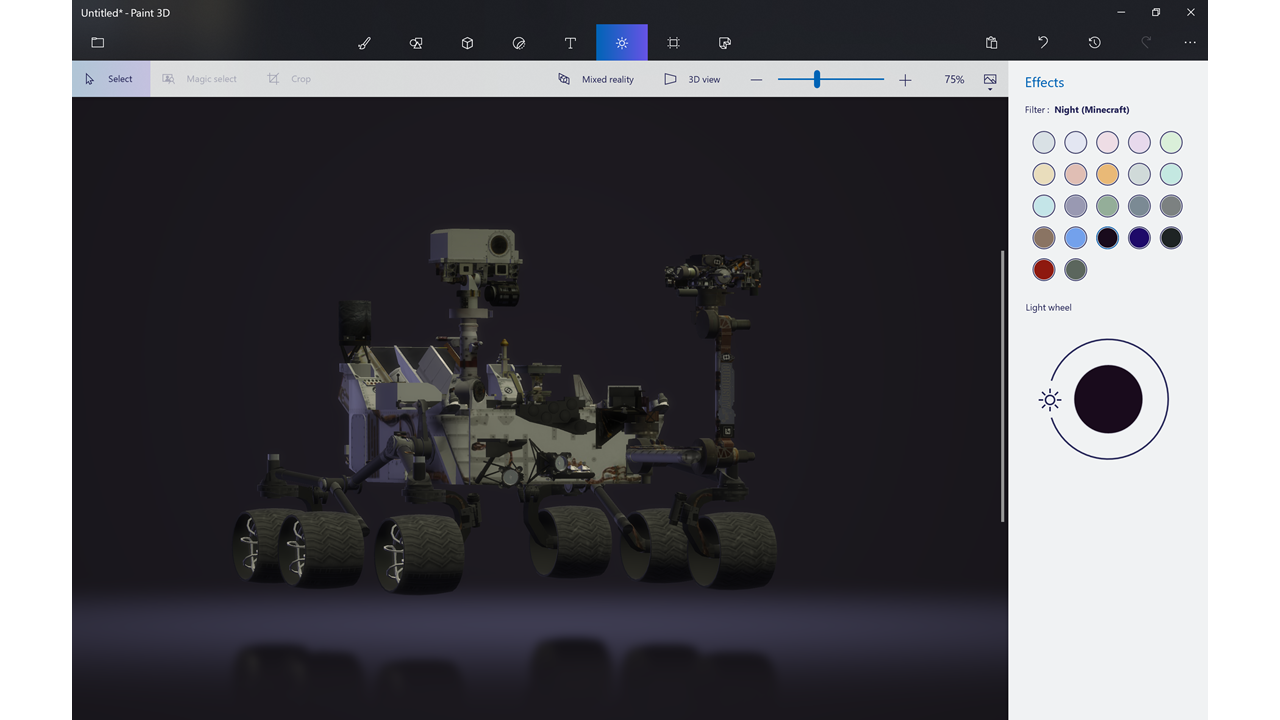Apply the deep navy indigo filter swatch
The height and width of the screenshot is (720, 1280).
(x=1139, y=238)
